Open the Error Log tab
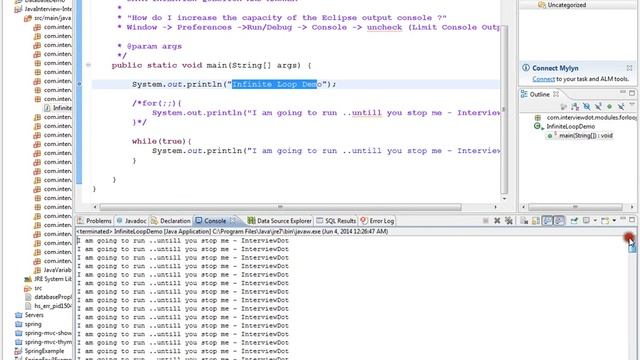 377,221
